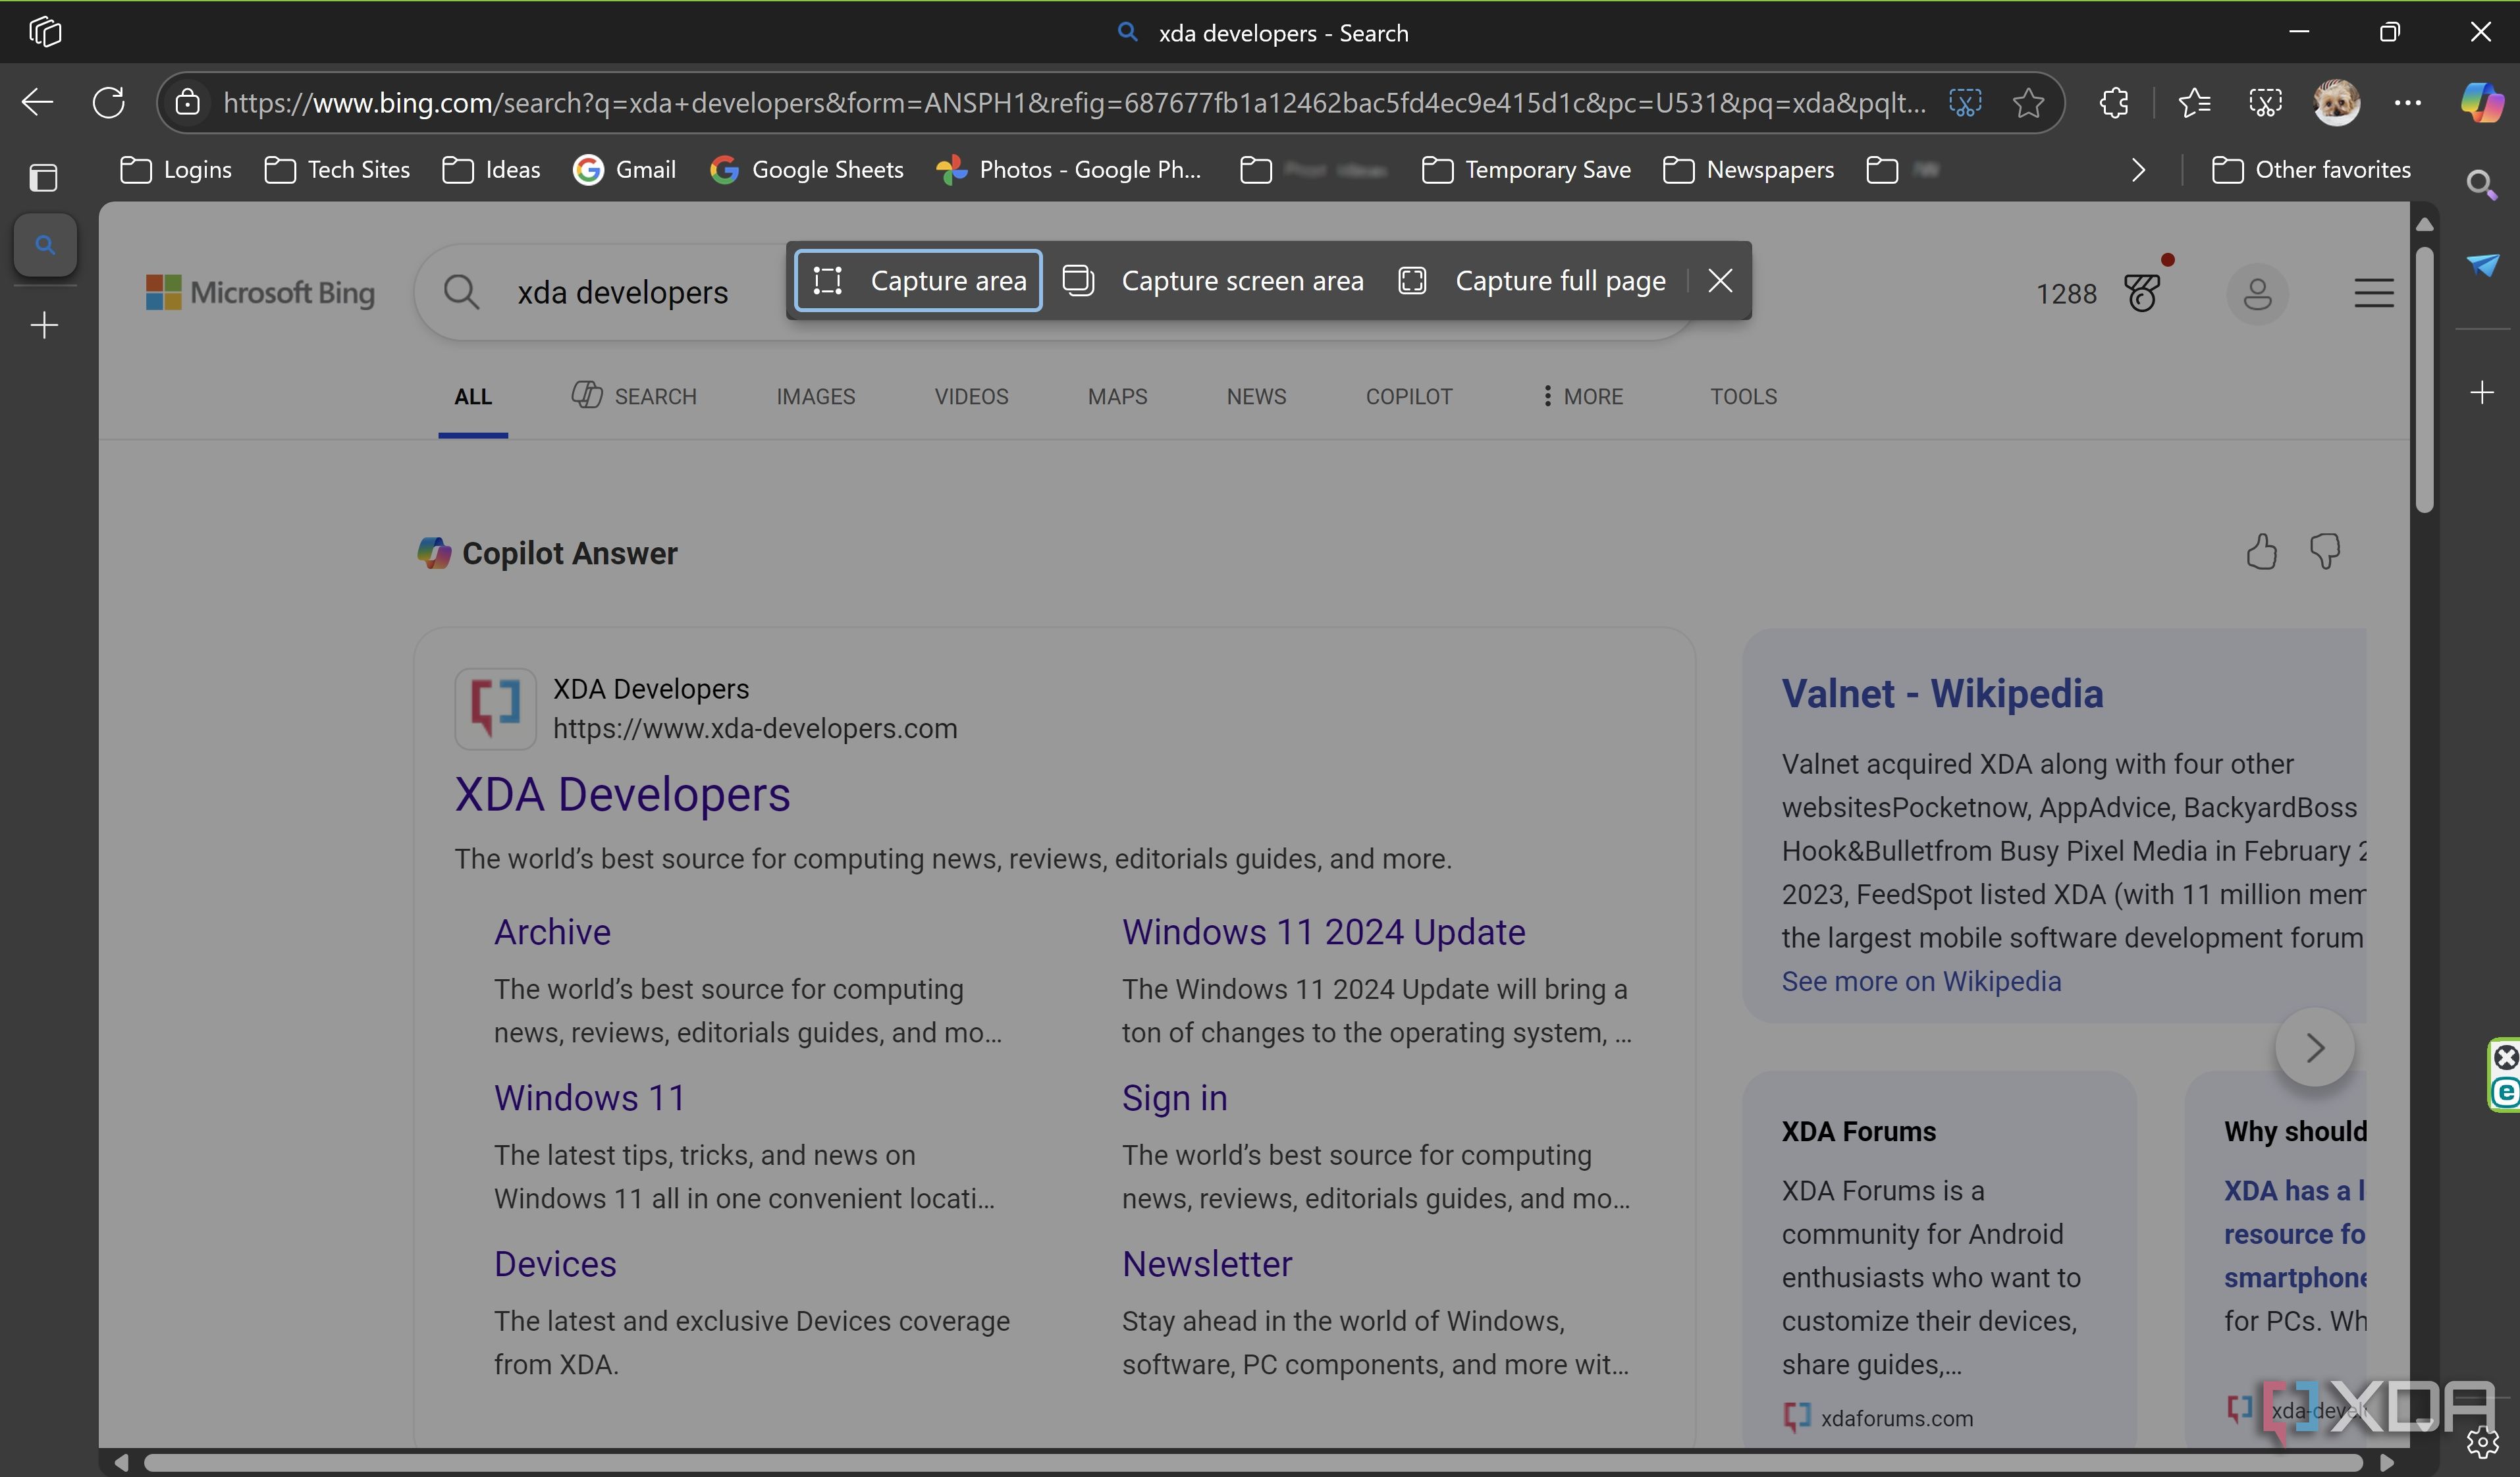Image resolution: width=2520 pixels, height=1477 pixels.
Task: Open Bing hamburger menu
Action: [x=2374, y=293]
